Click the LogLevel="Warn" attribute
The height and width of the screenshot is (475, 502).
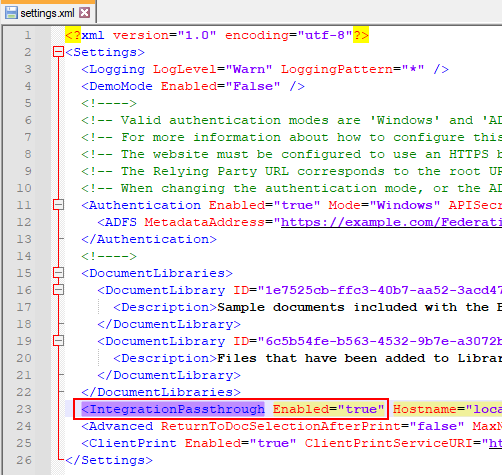(x=212, y=69)
